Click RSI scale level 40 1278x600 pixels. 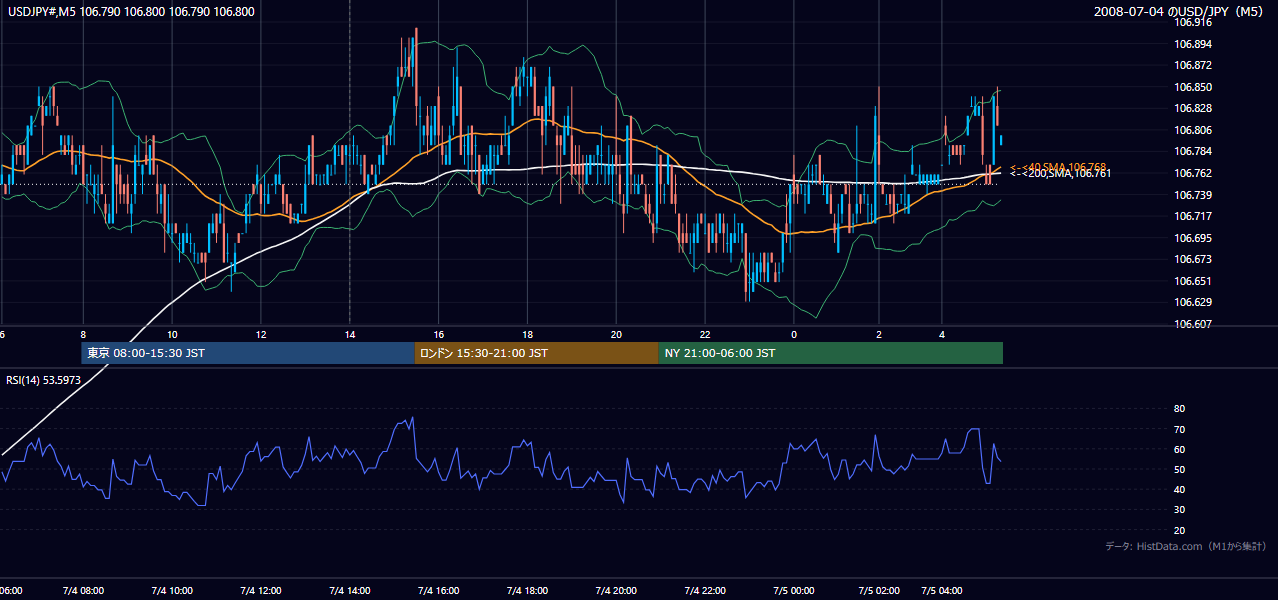(x=1180, y=489)
